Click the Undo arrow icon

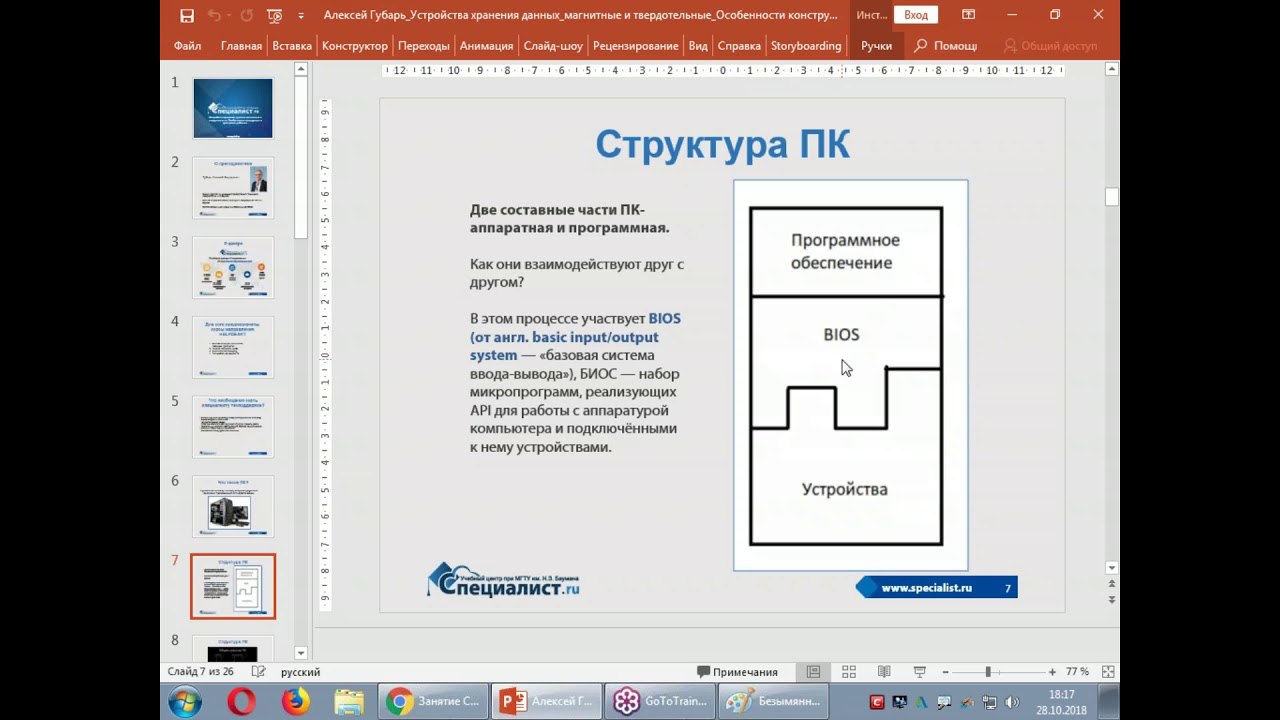pos(214,15)
